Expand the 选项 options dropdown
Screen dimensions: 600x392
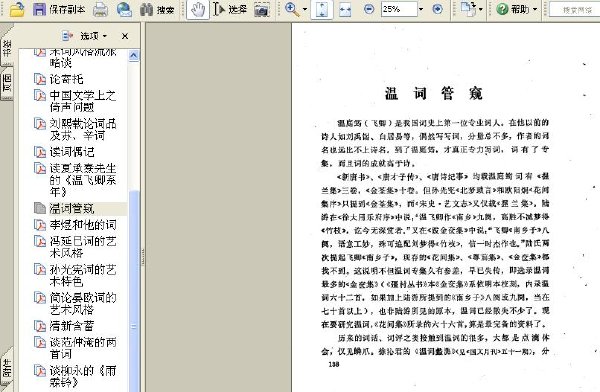(x=85, y=36)
